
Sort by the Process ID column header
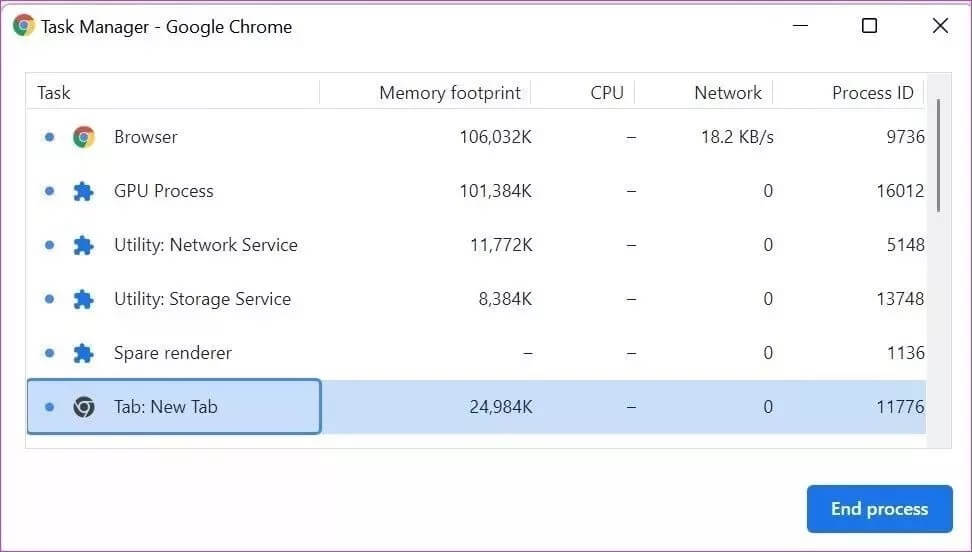tap(872, 93)
